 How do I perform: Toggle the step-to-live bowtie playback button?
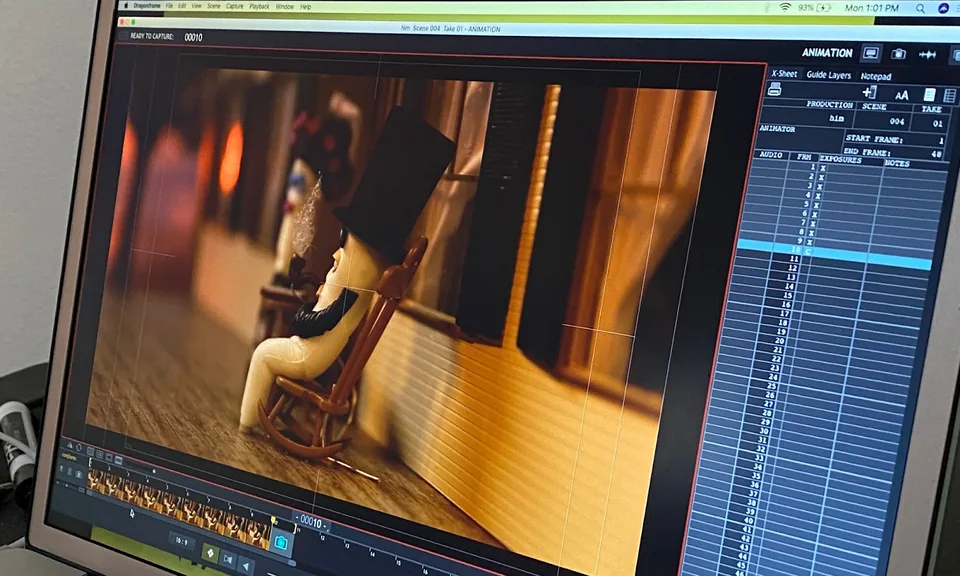(x=228, y=559)
